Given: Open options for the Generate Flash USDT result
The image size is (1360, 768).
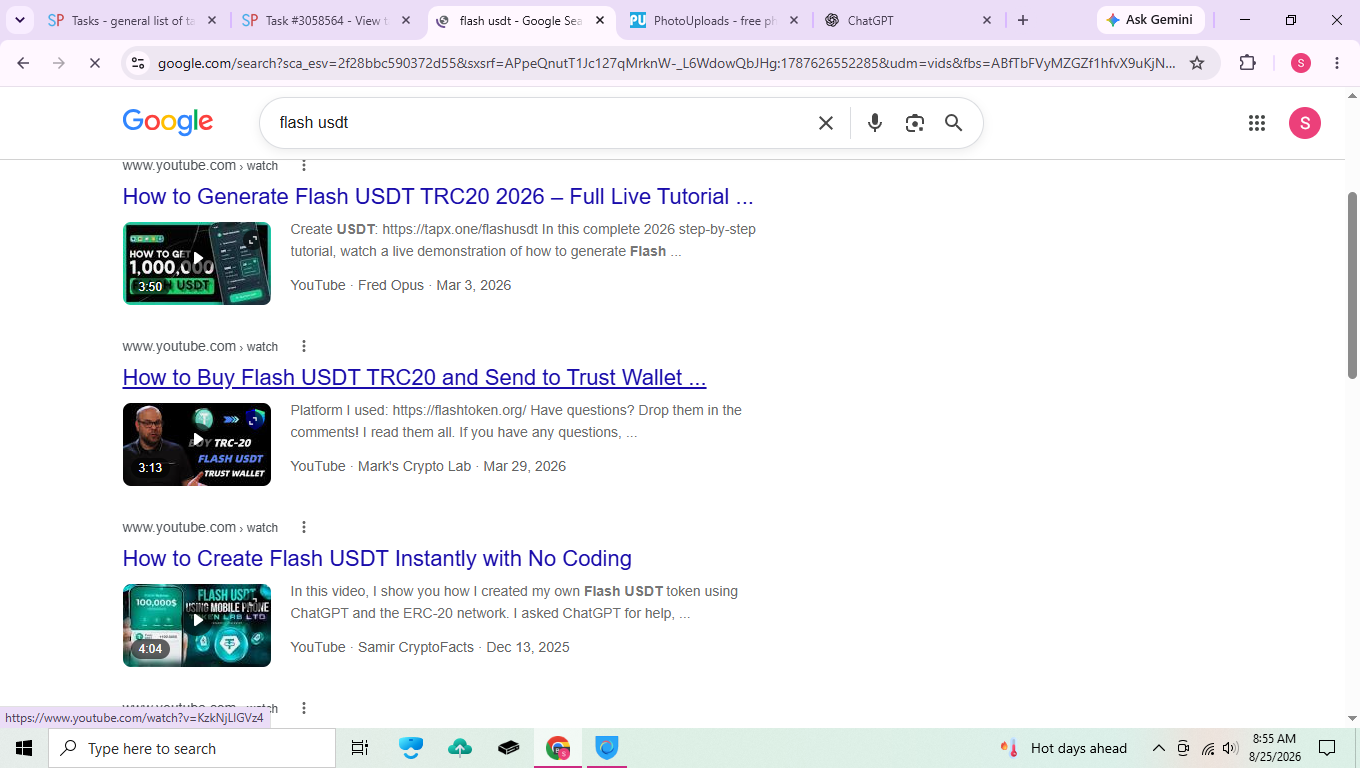Looking at the screenshot, I should tap(304, 165).
